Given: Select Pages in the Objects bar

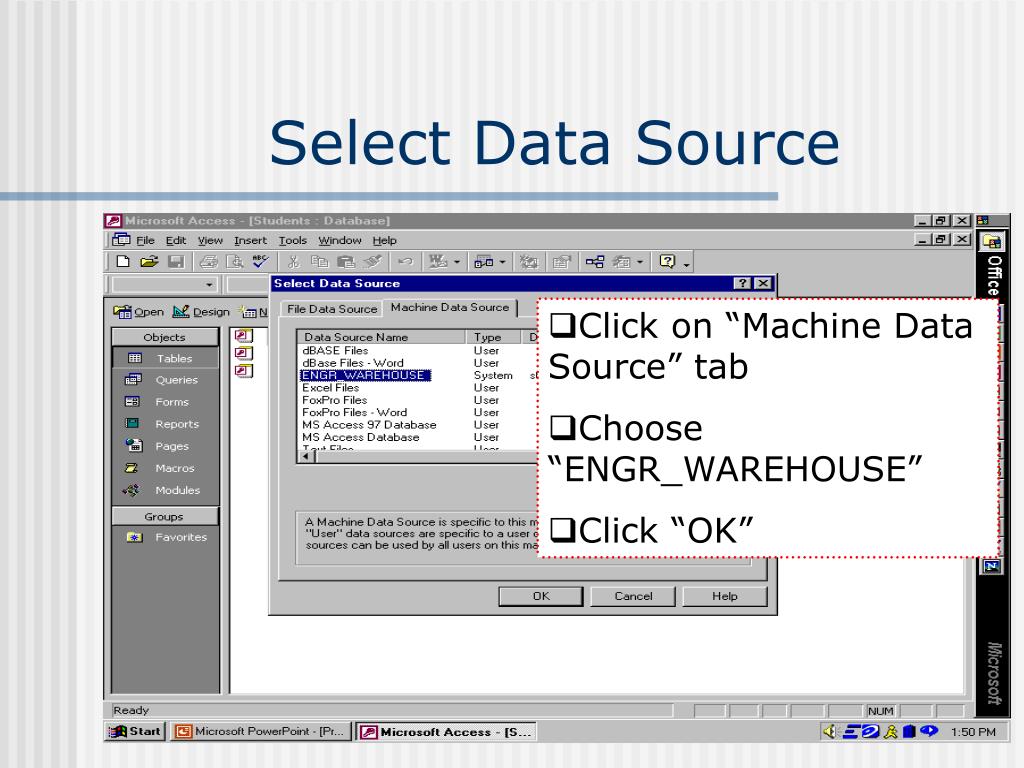Looking at the screenshot, I should [x=165, y=446].
